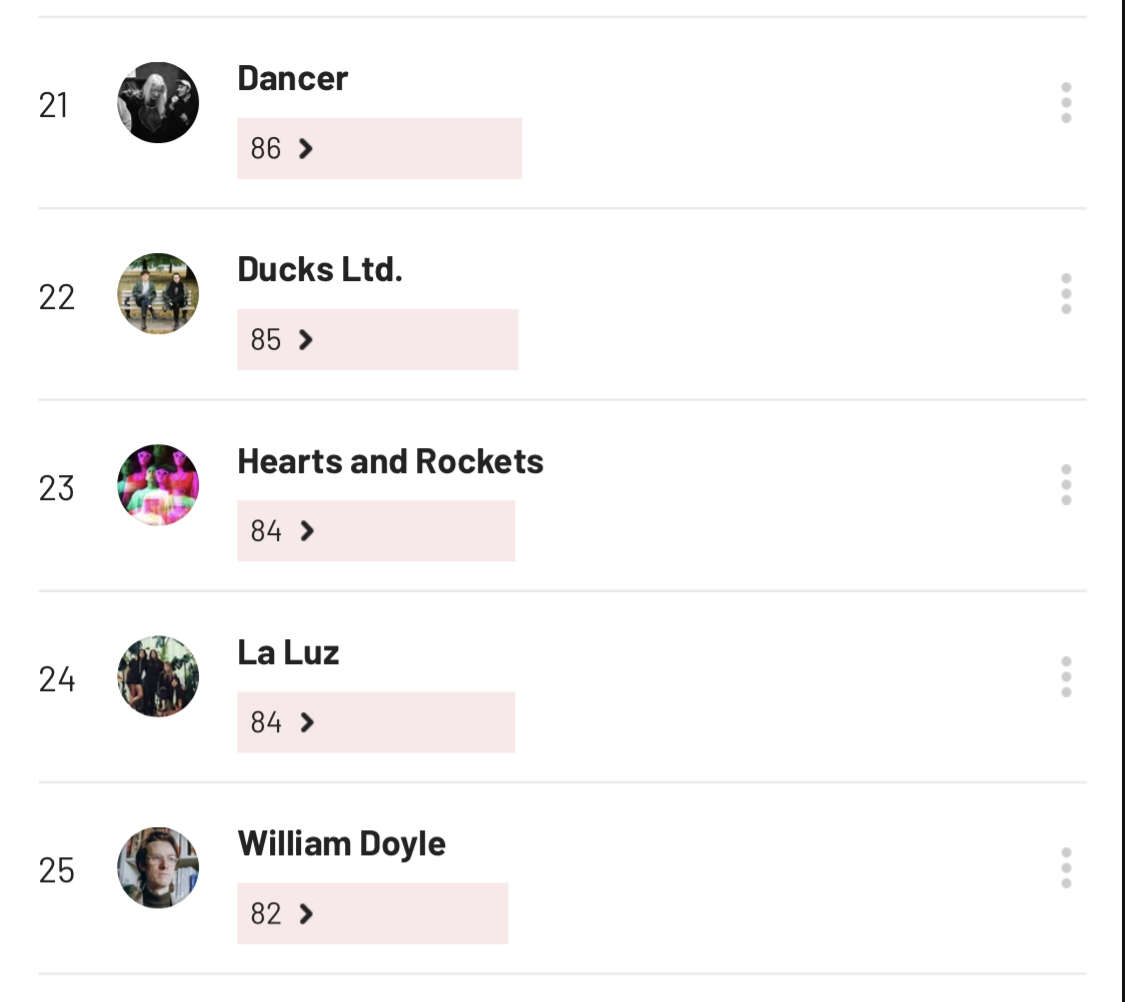Open the three-dot menu for Ducks Ltd.

pyautogui.click(x=1066, y=294)
